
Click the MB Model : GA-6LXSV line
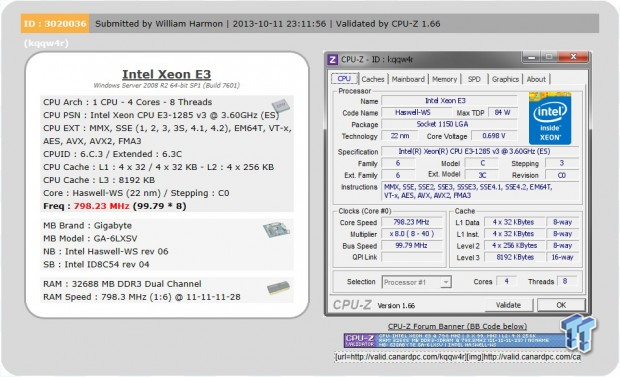90,239
